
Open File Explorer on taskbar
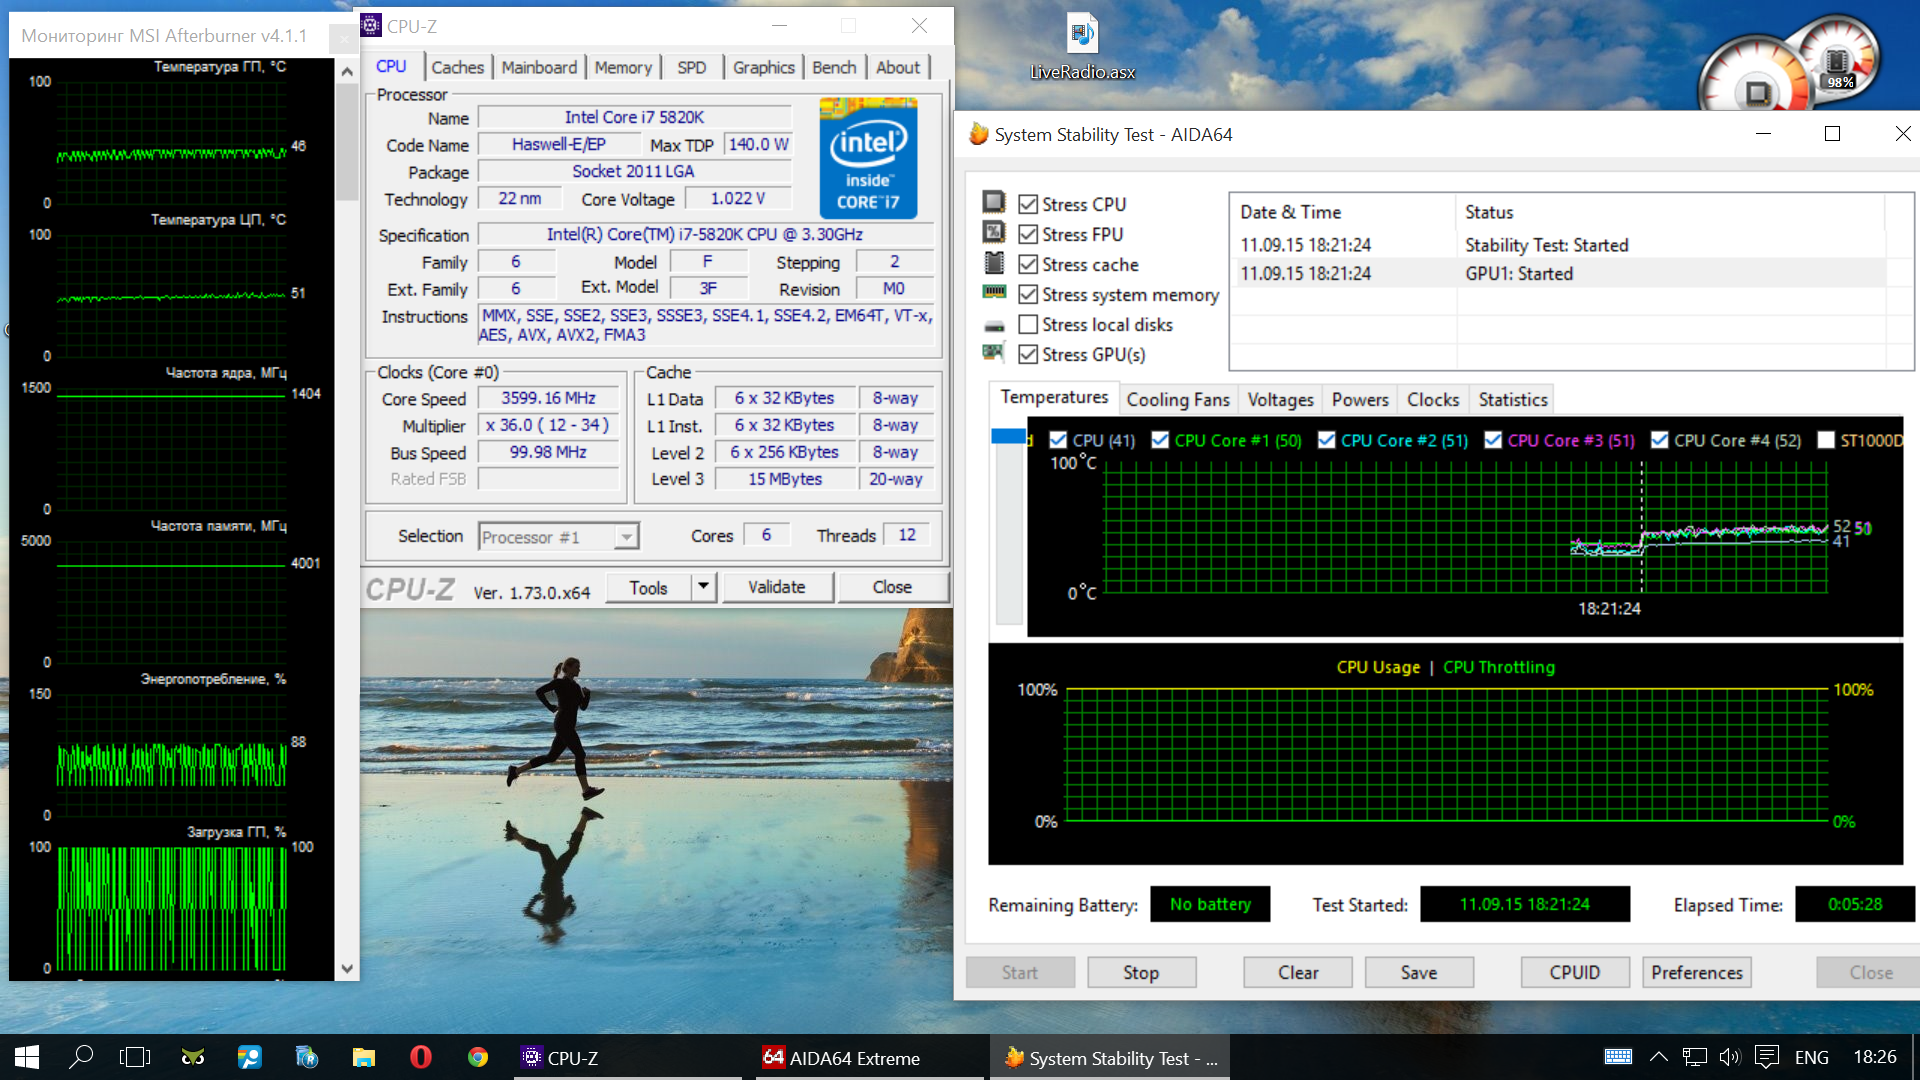(x=364, y=1057)
